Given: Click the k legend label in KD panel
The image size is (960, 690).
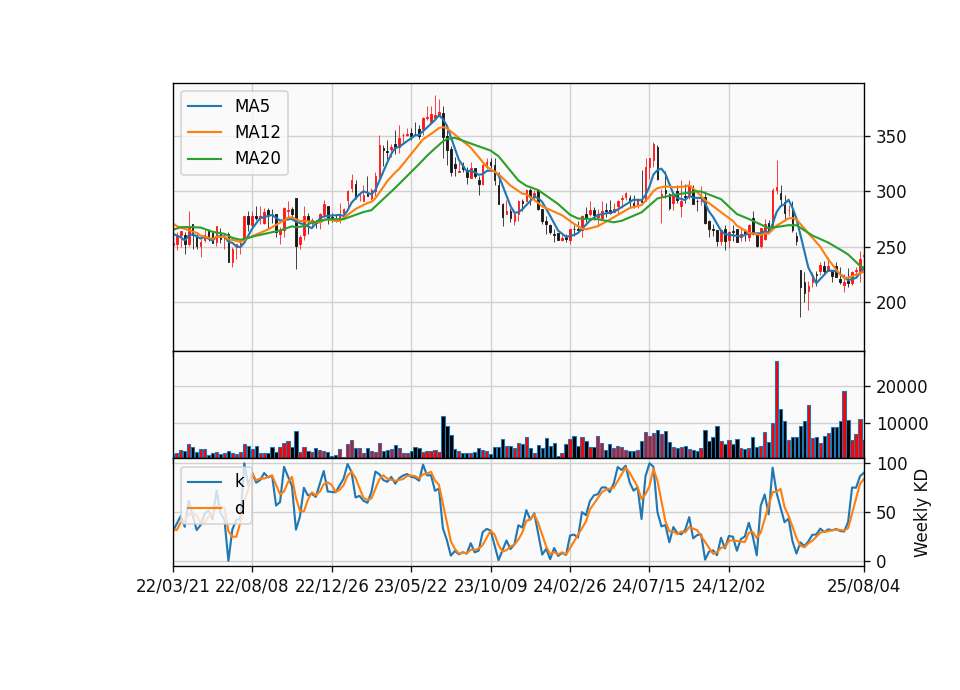Looking at the screenshot, I should pyautogui.click(x=239, y=481).
